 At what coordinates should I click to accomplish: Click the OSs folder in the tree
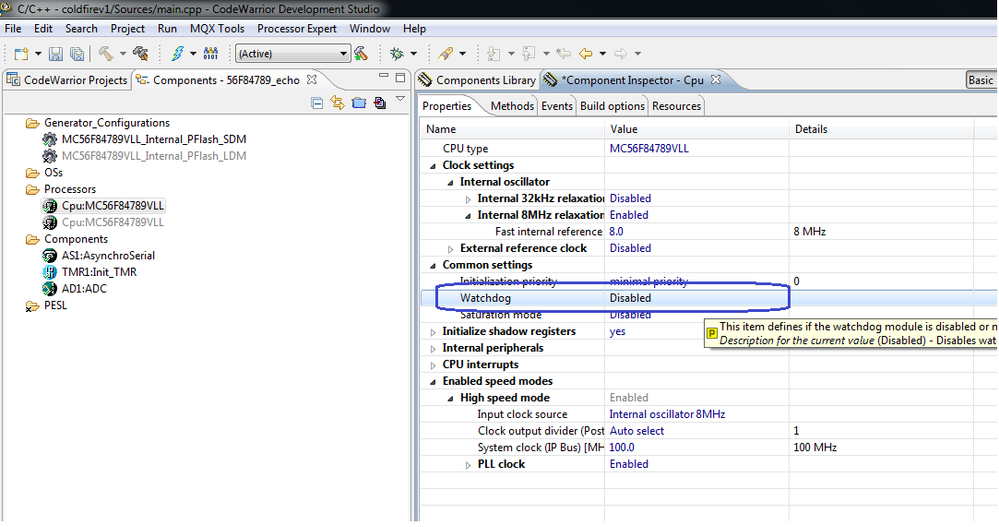pyautogui.click(x=54, y=173)
